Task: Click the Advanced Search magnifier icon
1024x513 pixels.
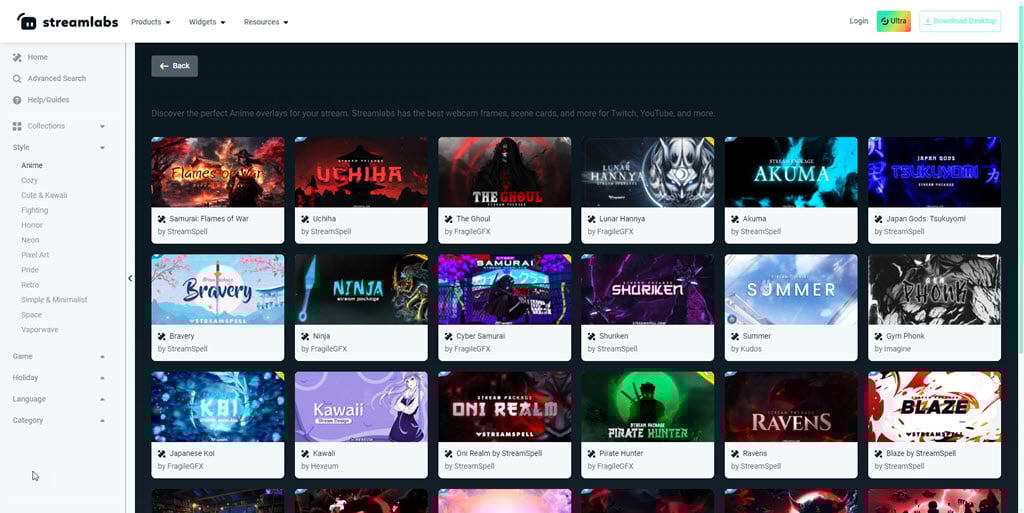Action: (17, 78)
